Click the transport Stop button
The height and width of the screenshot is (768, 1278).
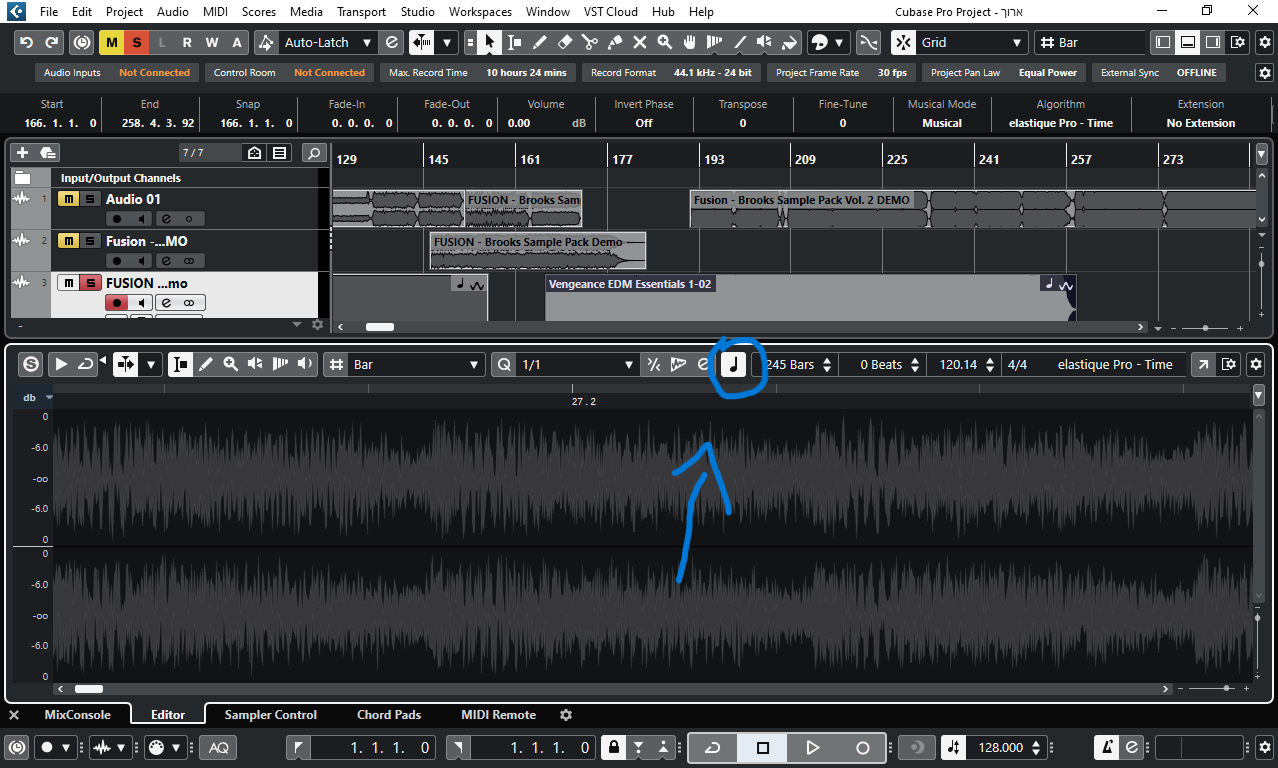tap(763, 747)
